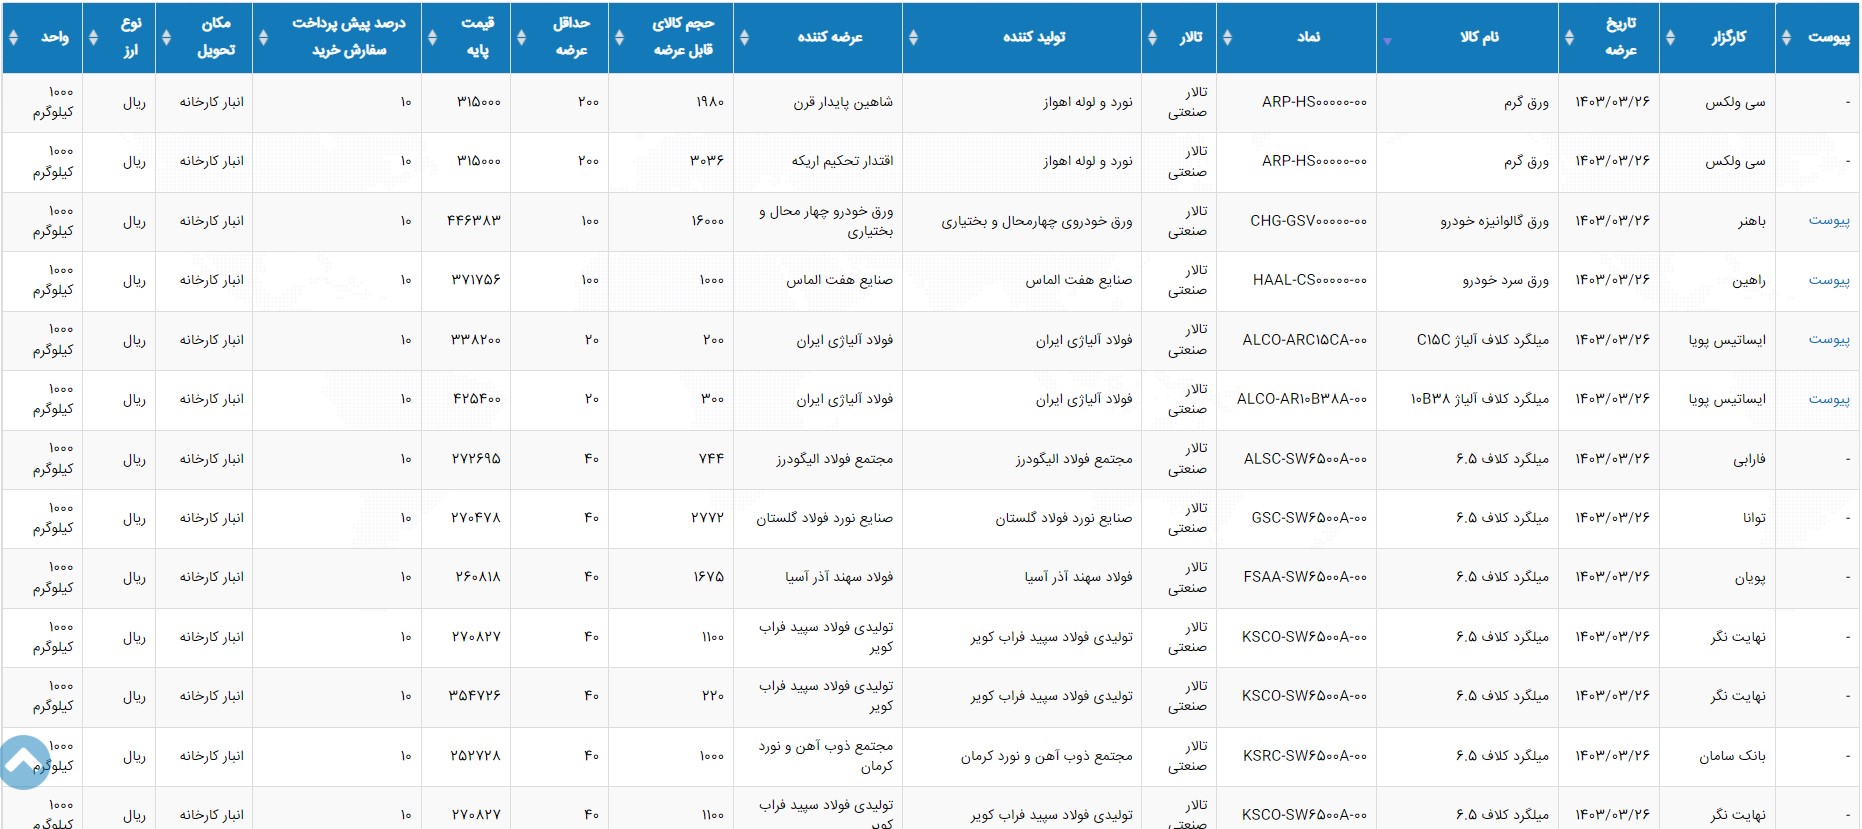Click broker name فارابی
This screenshot has width=1862, height=829.
coord(1749,459)
